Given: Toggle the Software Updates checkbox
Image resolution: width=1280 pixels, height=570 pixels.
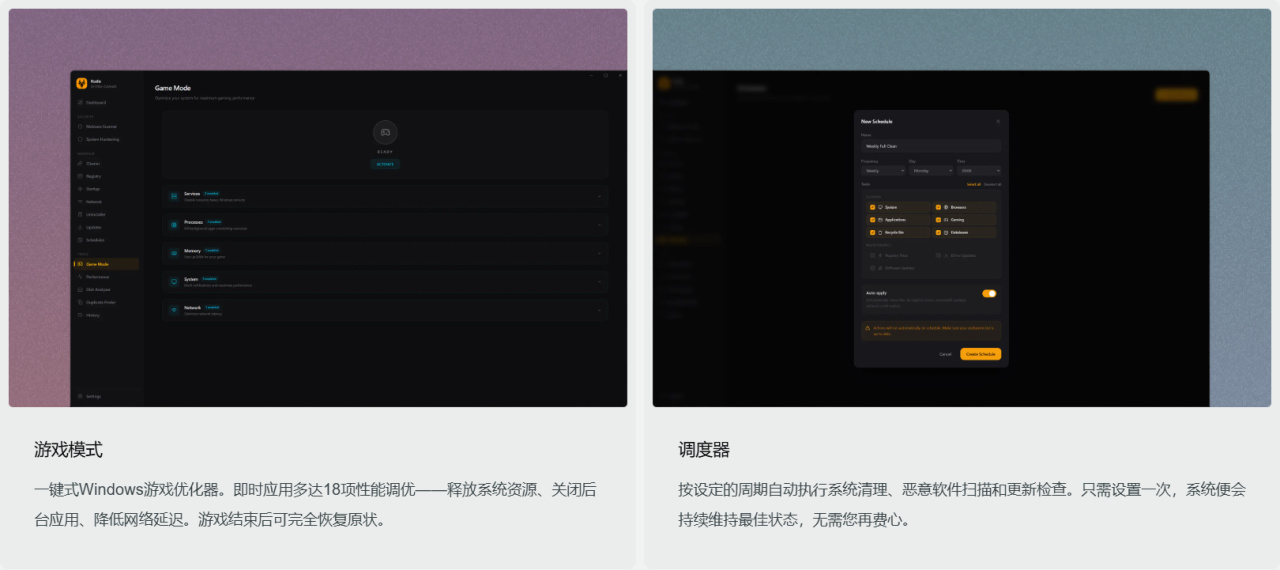Looking at the screenshot, I should [x=873, y=268].
